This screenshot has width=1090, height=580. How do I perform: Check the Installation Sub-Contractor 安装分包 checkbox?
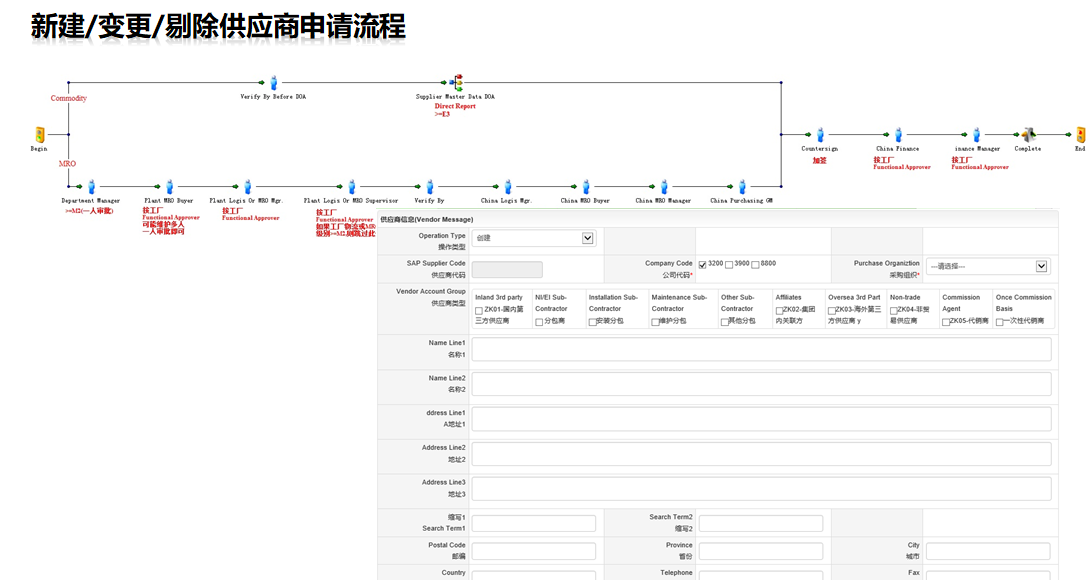tap(593, 322)
